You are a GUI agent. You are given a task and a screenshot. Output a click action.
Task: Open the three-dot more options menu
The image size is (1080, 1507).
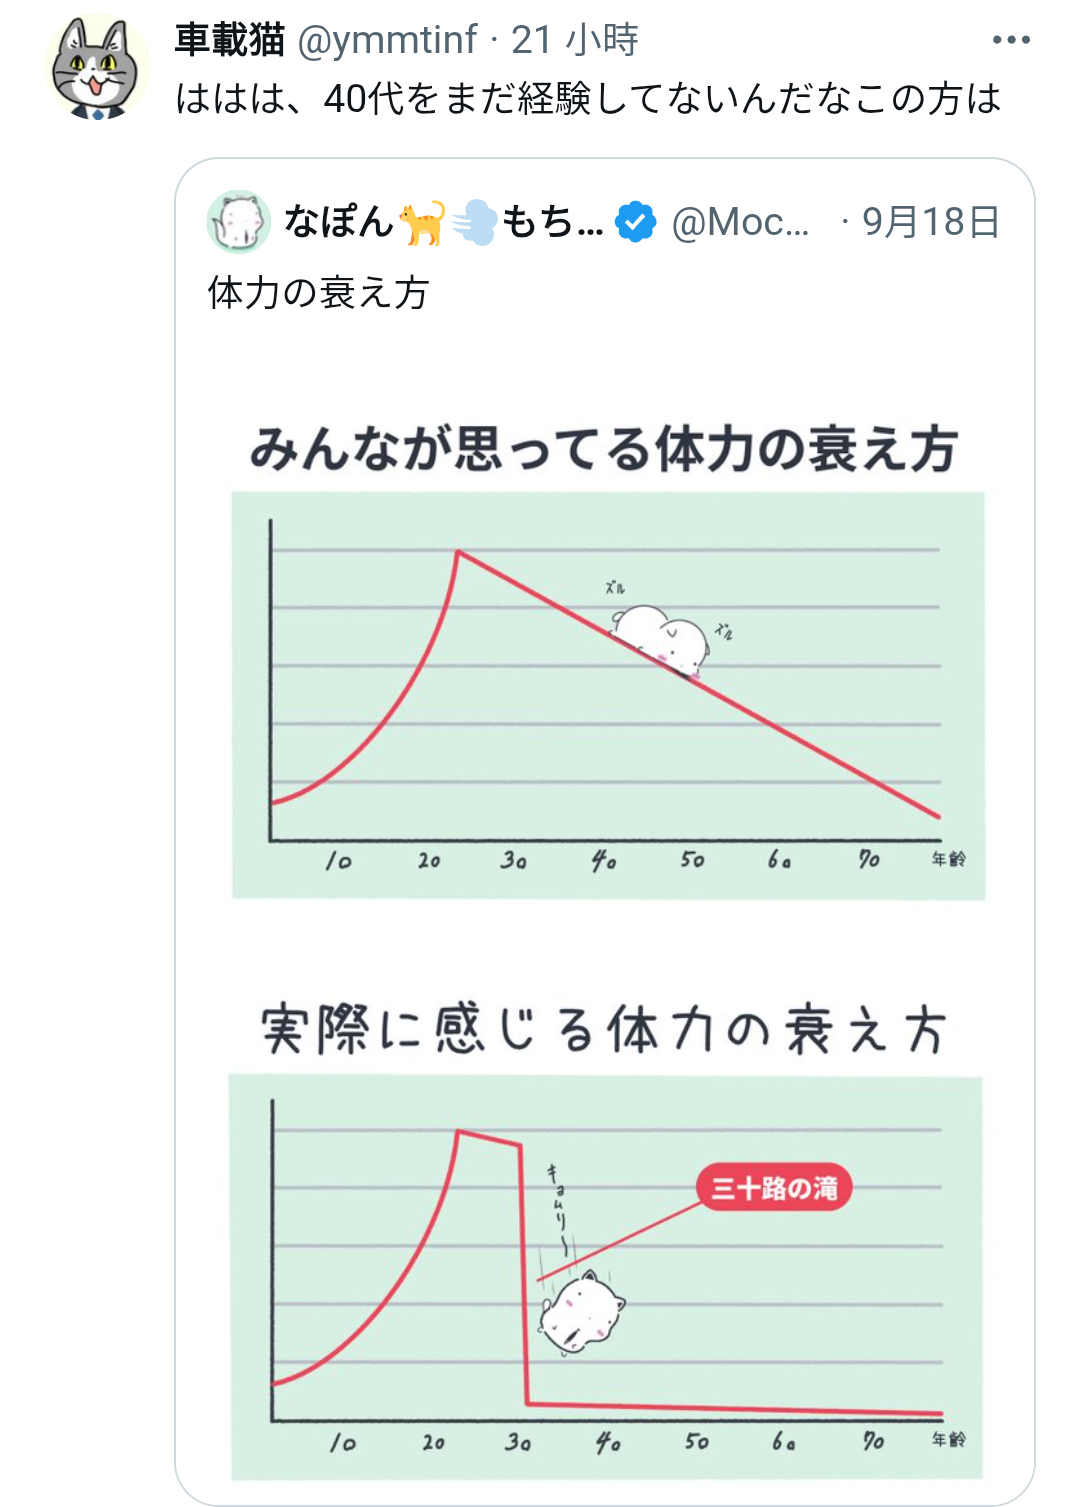1010,40
